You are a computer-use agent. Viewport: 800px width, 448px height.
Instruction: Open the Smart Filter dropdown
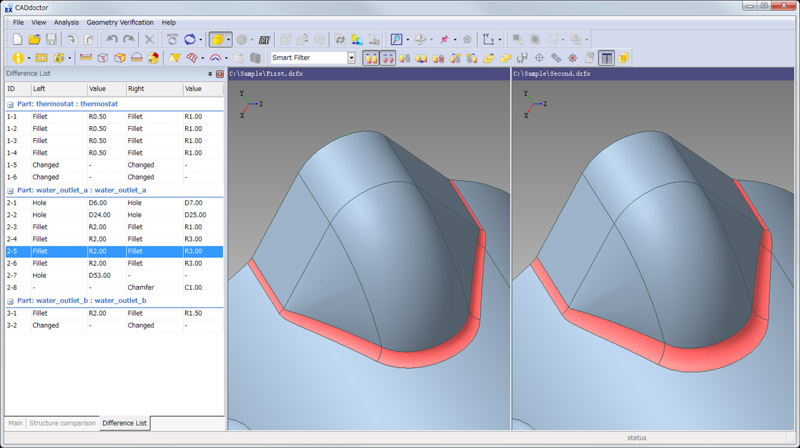(x=351, y=58)
